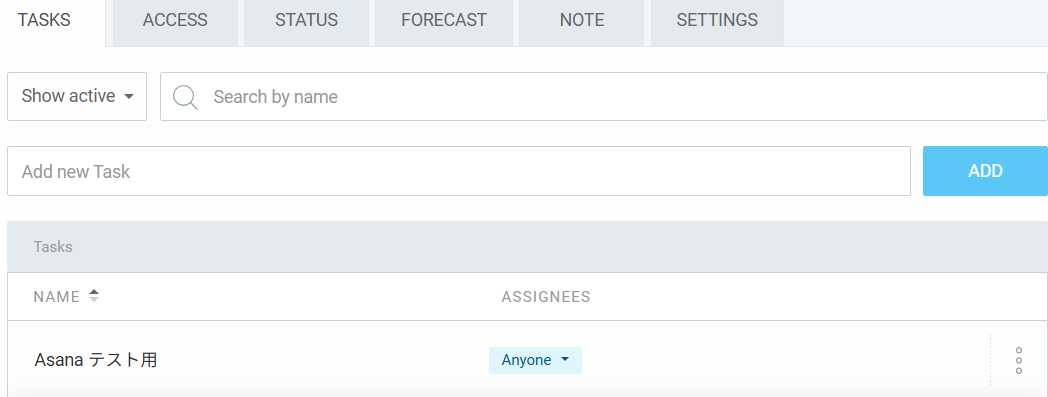Click the down arrow in Show active
Image resolution: width=1048 pixels, height=397 pixels.
129,97
